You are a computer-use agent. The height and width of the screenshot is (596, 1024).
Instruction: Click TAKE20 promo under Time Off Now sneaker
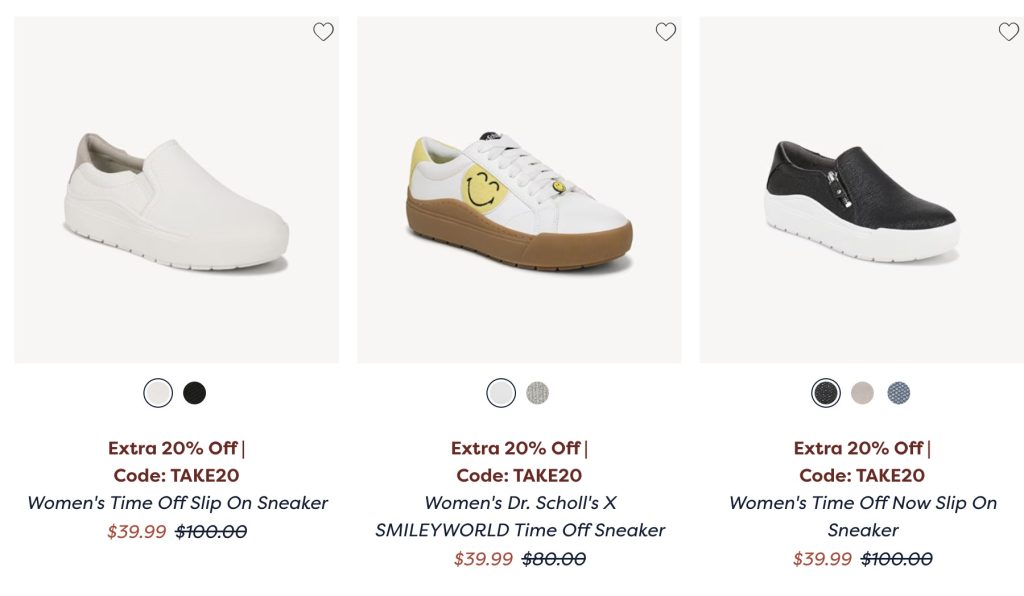[863, 475]
